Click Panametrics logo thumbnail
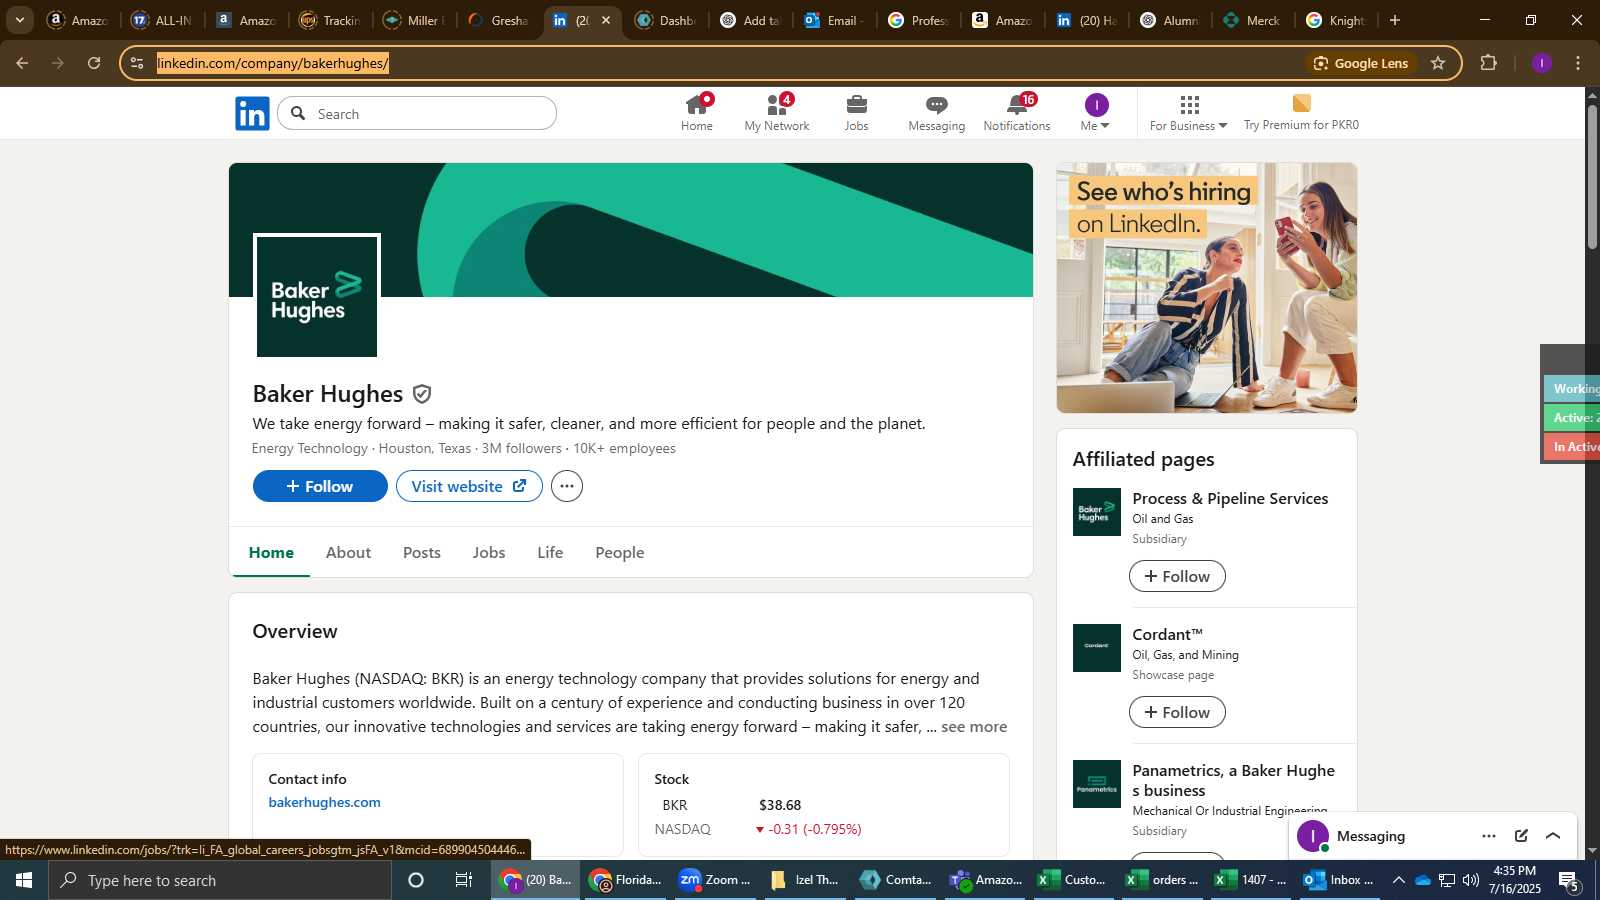The width and height of the screenshot is (1600, 900). pos(1097,784)
